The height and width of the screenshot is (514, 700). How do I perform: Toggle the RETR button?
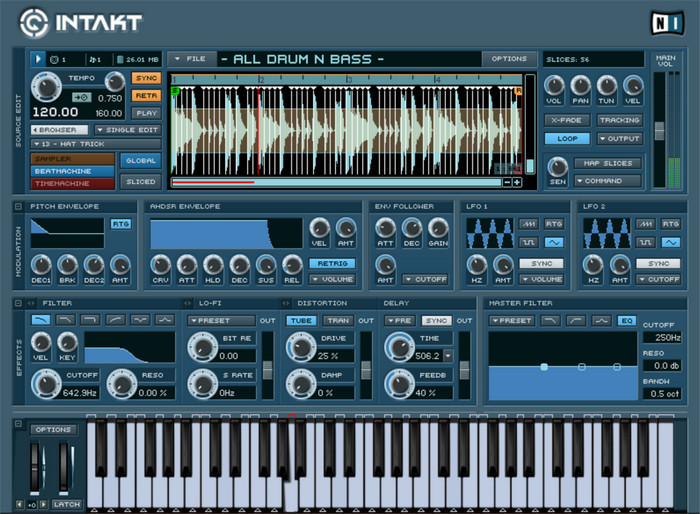(146, 96)
